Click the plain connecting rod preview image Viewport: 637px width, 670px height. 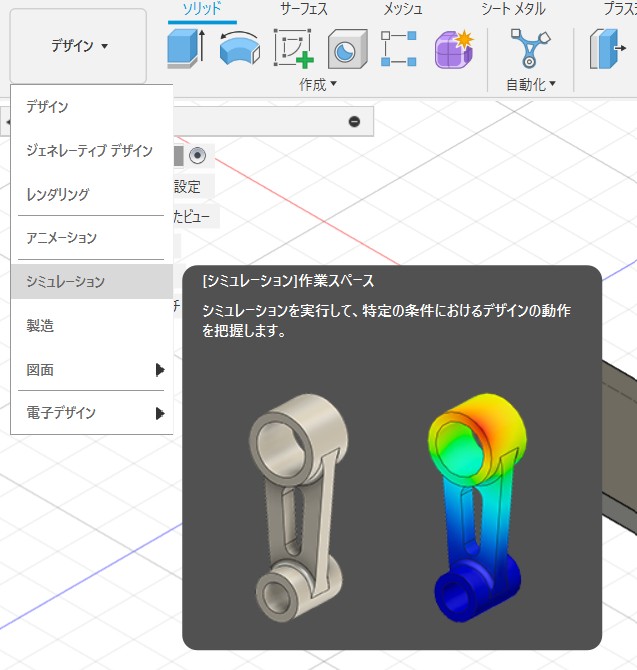tap(299, 508)
